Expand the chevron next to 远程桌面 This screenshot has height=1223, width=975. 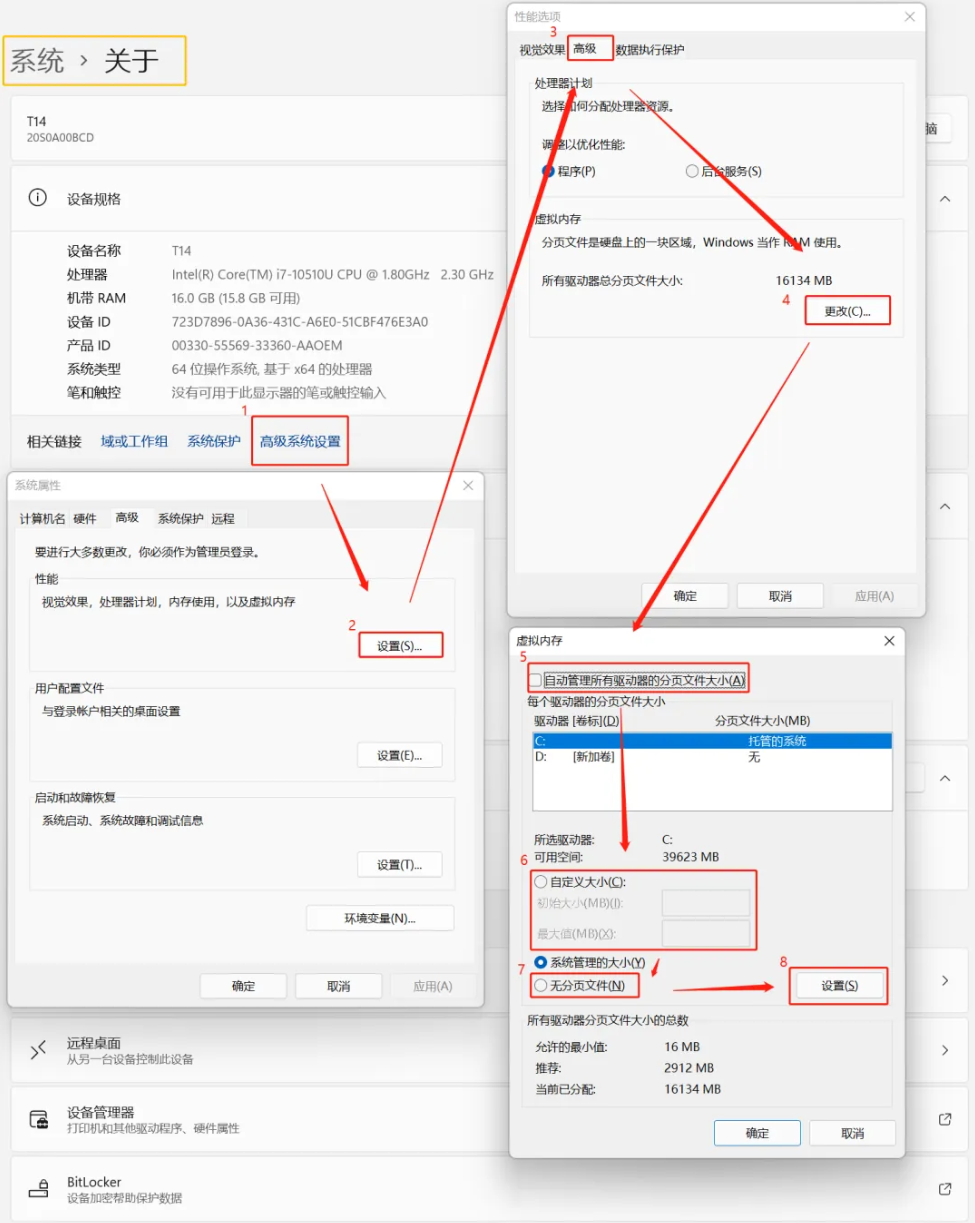point(944,1051)
